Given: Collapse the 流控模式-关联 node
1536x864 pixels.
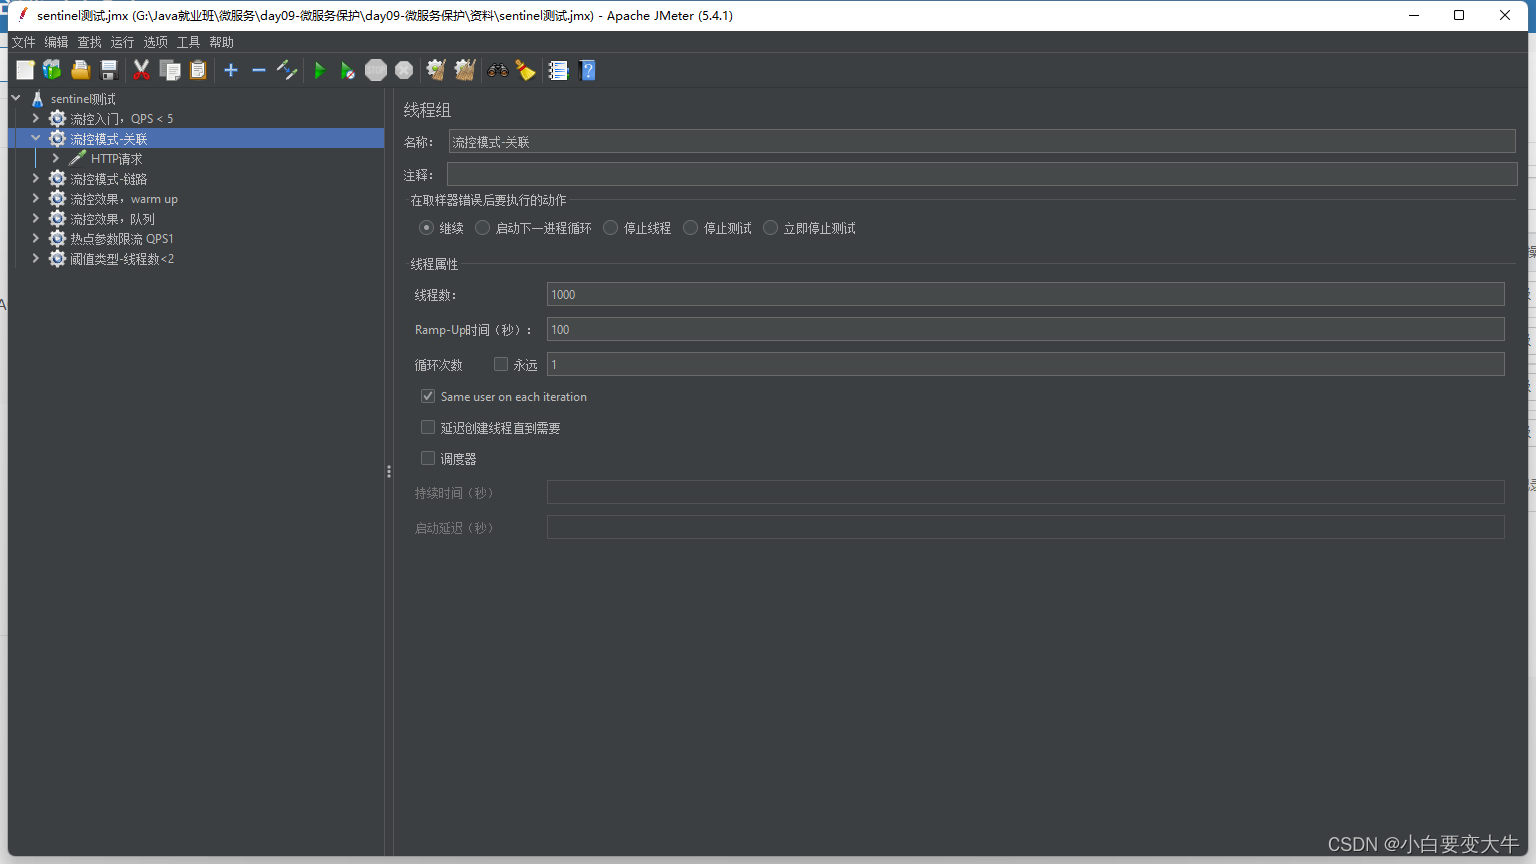Looking at the screenshot, I should coord(36,138).
